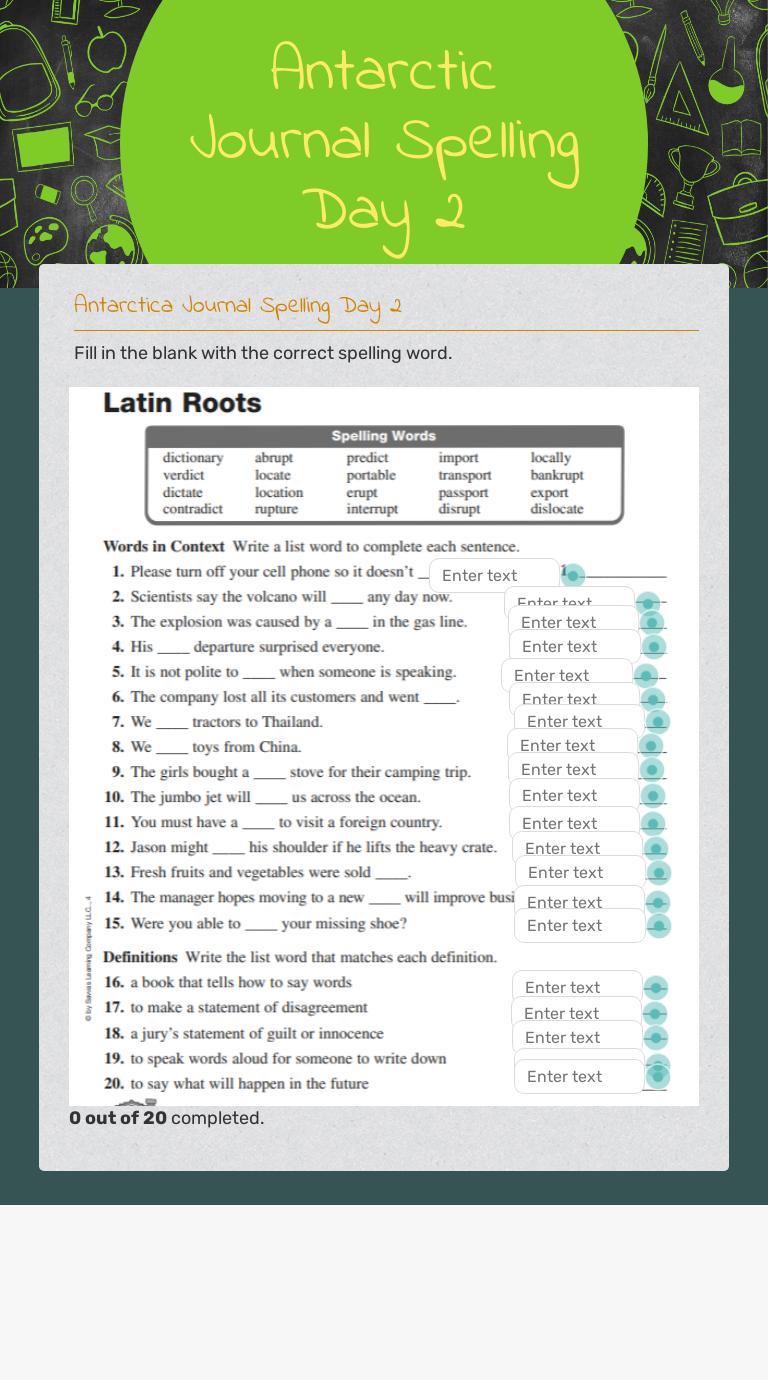Screen dimensions: 768x1380
Task: Click the teal dot marker for sentence 15 missing shoe
Action: coord(658,926)
